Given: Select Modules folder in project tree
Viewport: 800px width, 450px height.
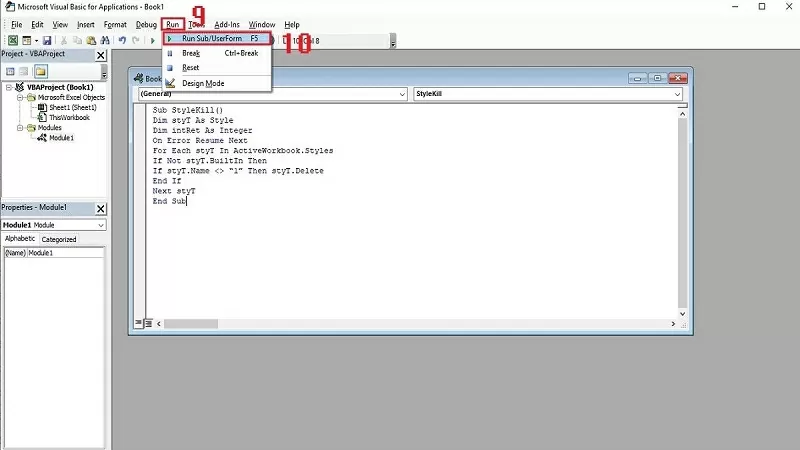Looking at the screenshot, I should click(x=49, y=128).
